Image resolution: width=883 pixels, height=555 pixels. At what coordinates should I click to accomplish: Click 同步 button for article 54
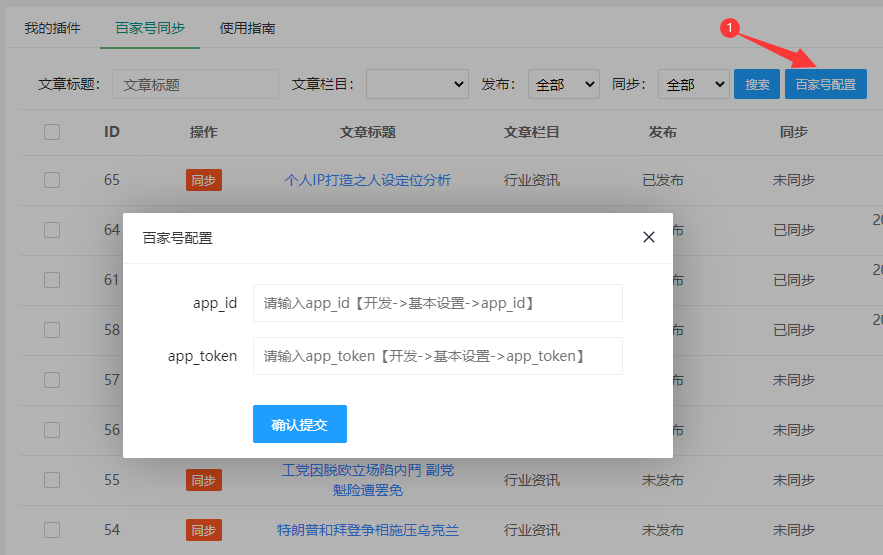[204, 530]
